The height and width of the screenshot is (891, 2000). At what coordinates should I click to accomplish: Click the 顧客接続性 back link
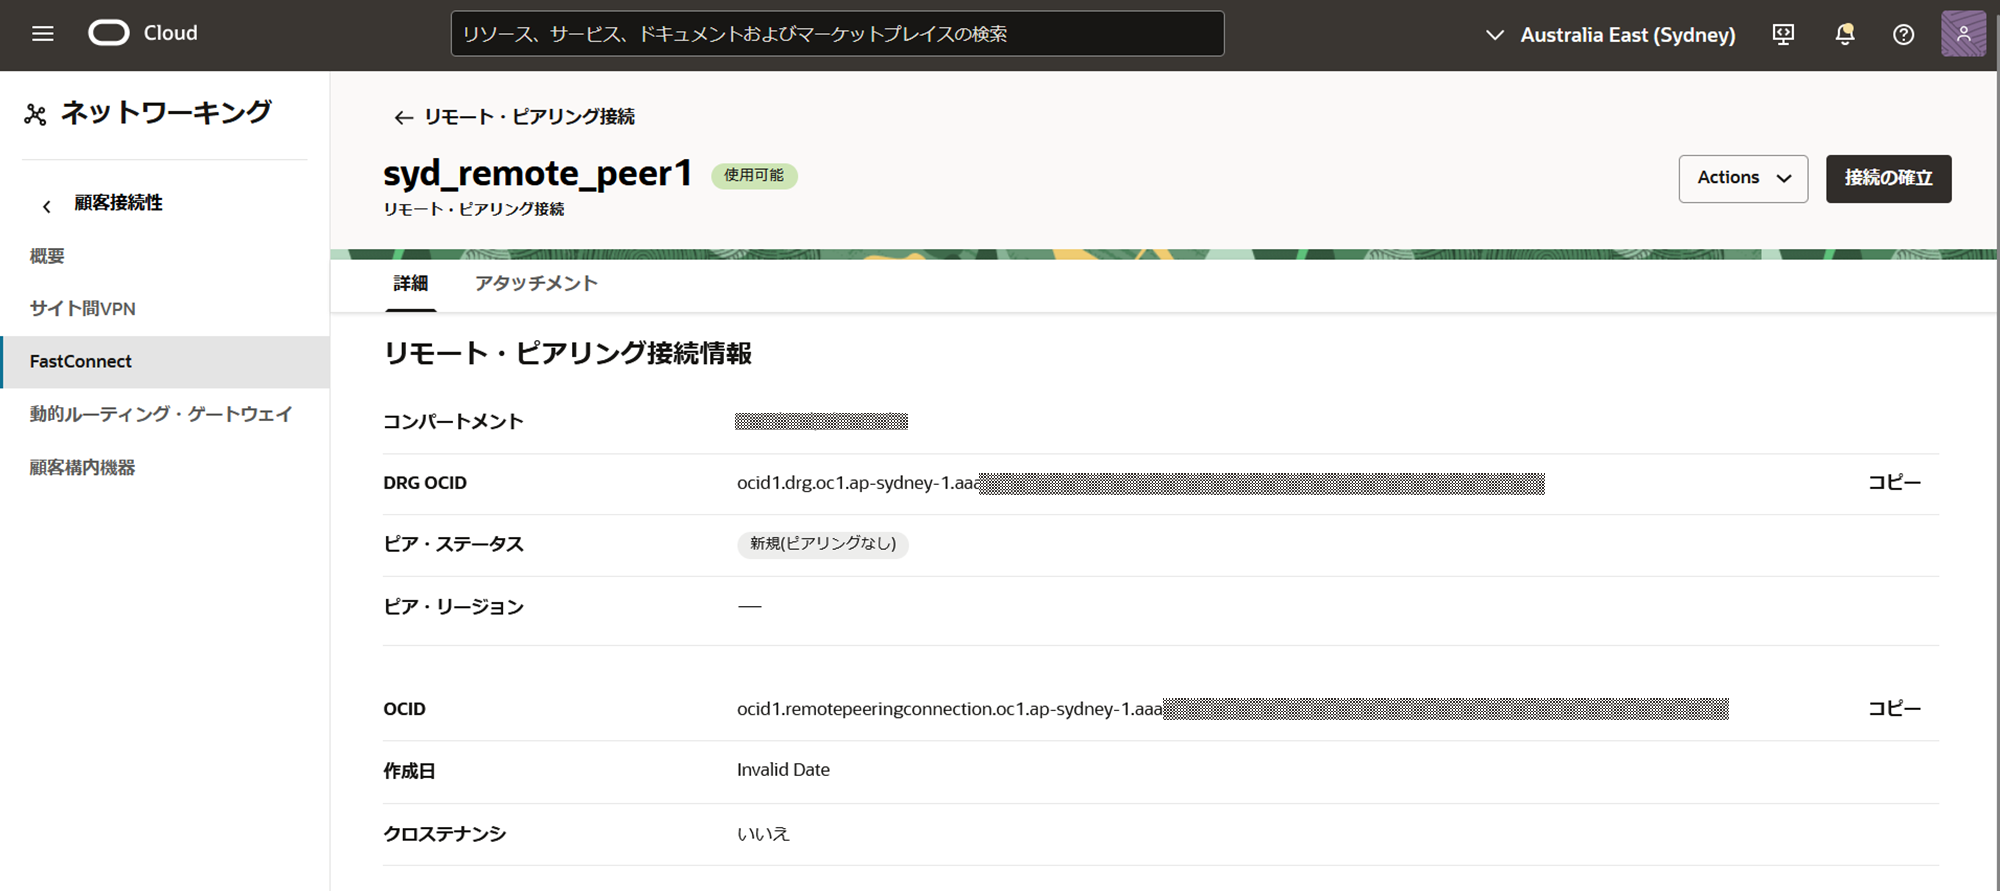coord(118,203)
